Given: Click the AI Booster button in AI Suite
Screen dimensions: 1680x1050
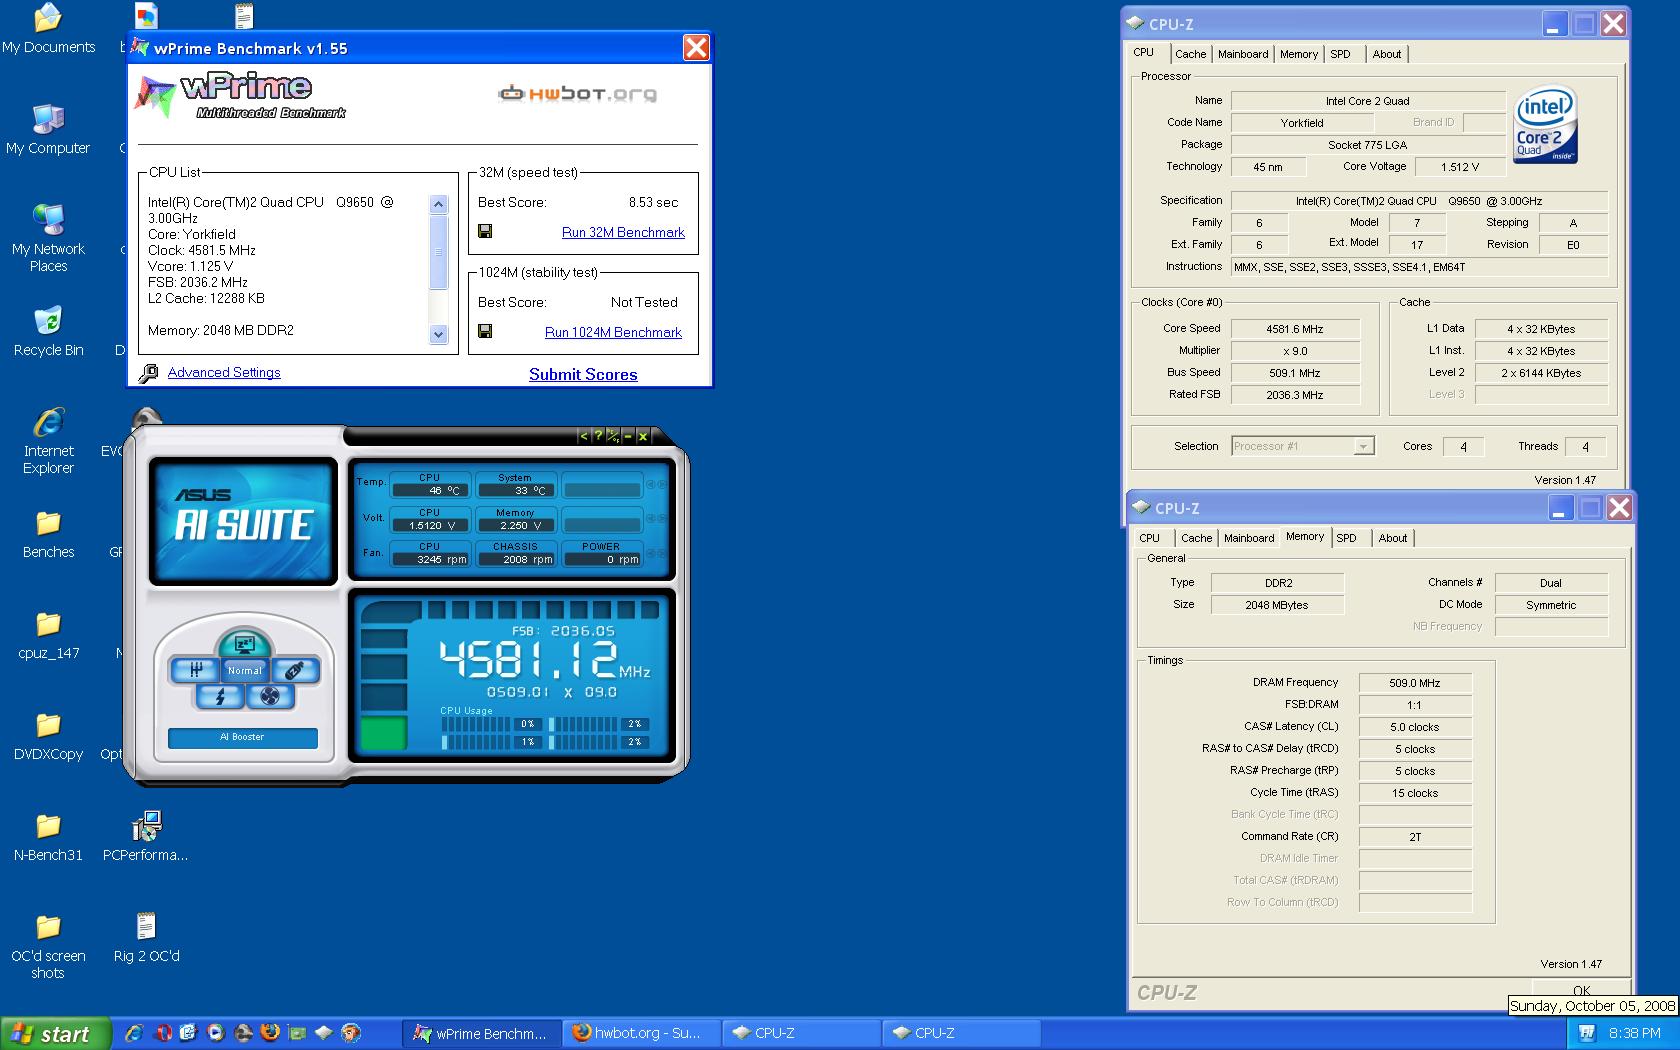Looking at the screenshot, I should pos(243,737).
